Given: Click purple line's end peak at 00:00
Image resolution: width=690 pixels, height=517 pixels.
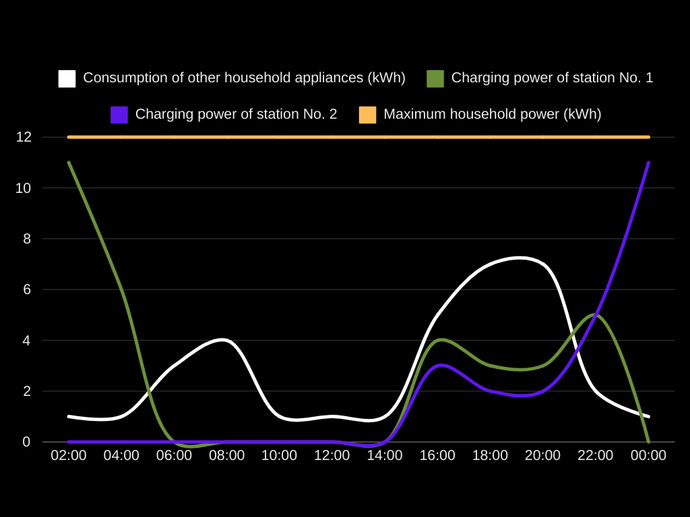Looking at the screenshot, I should point(648,163).
